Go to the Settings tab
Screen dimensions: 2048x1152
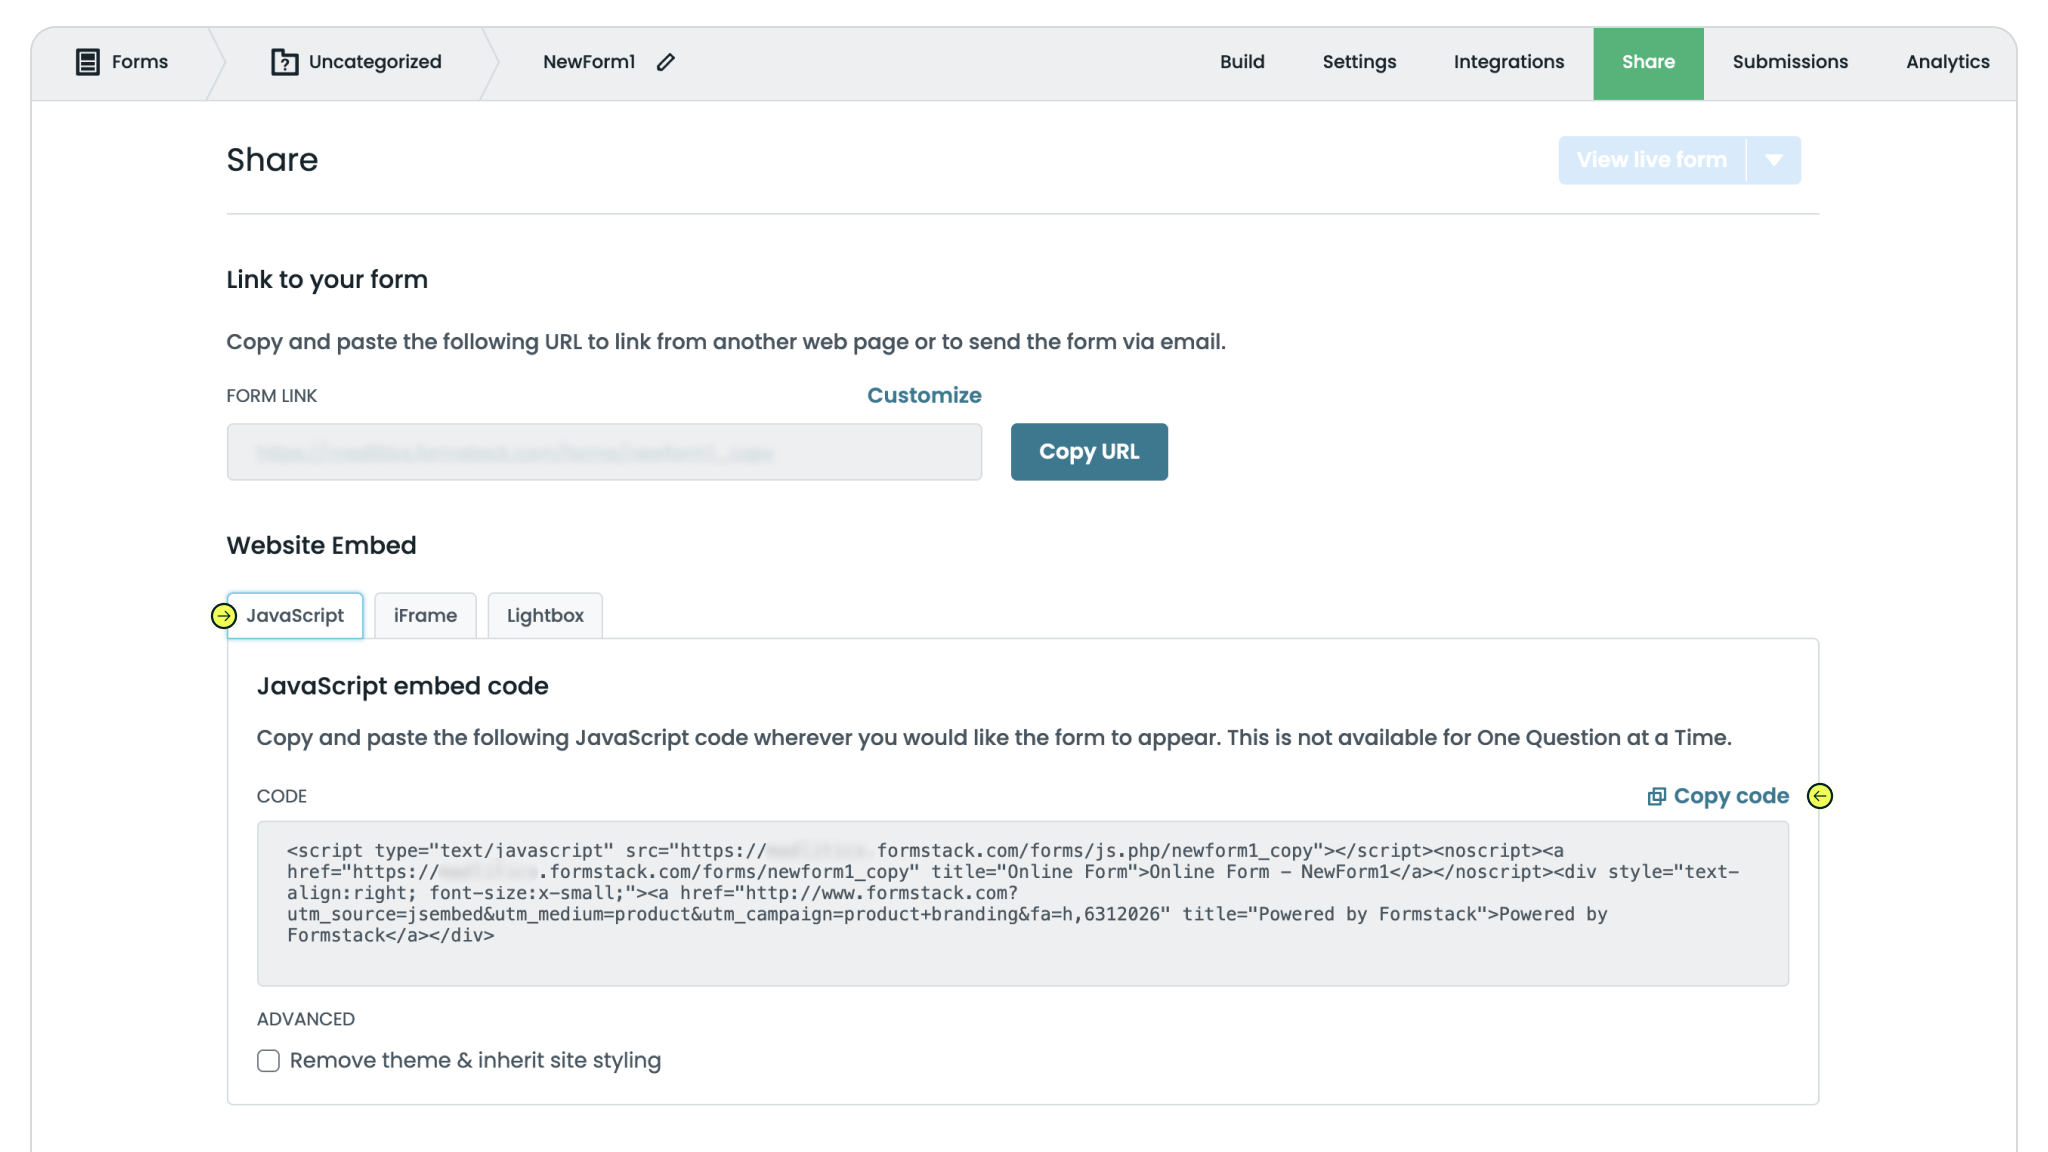(x=1359, y=62)
